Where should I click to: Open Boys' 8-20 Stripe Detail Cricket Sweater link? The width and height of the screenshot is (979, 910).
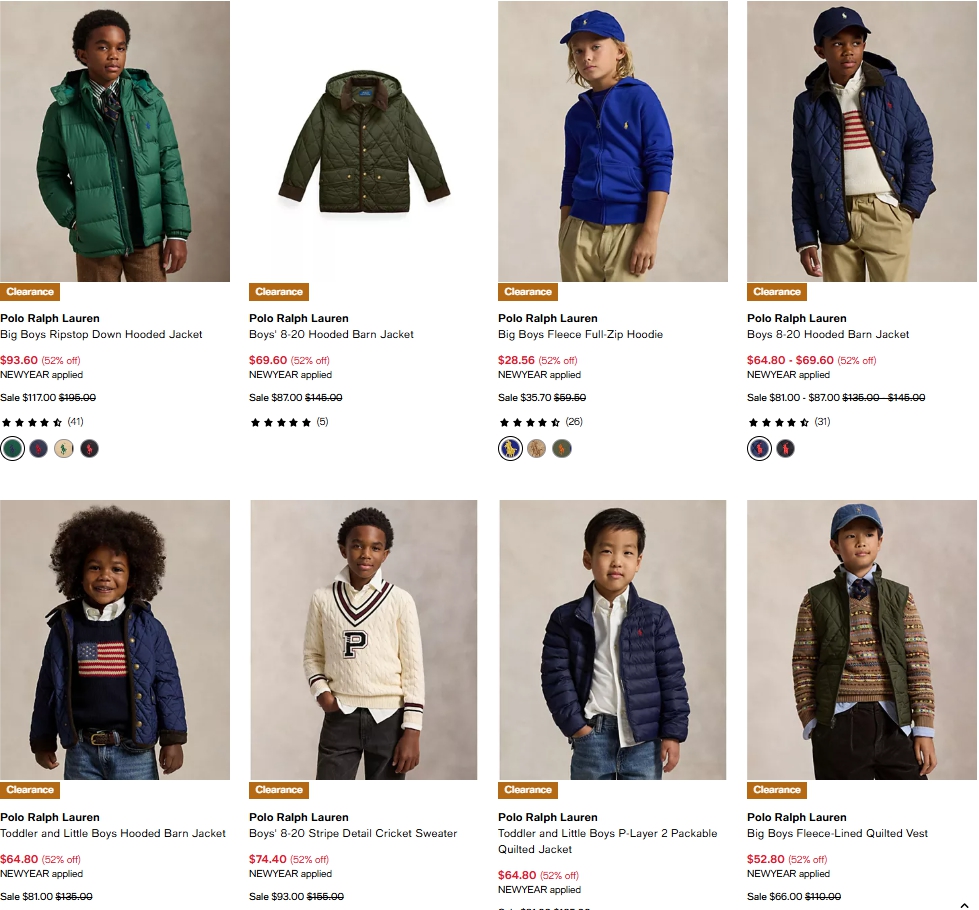352,833
